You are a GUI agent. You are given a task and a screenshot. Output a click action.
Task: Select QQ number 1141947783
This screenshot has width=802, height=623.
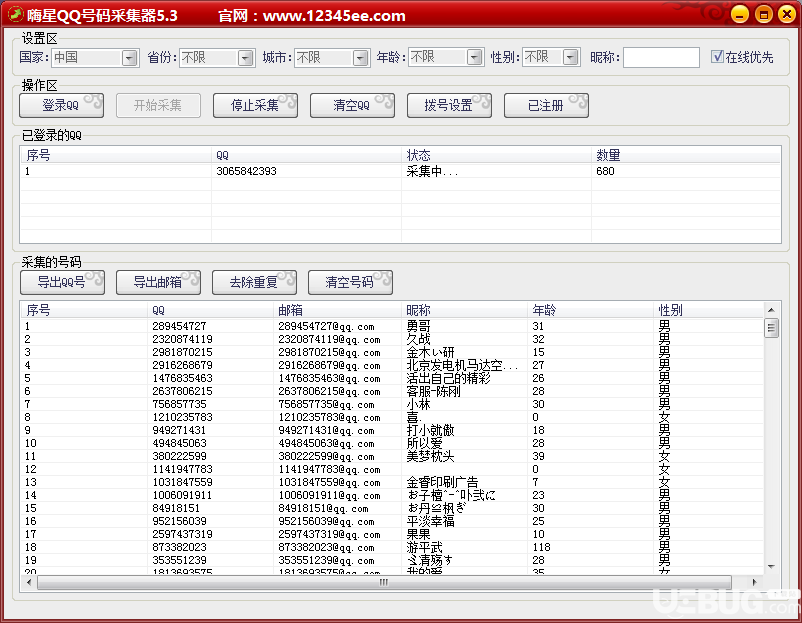[182, 469]
